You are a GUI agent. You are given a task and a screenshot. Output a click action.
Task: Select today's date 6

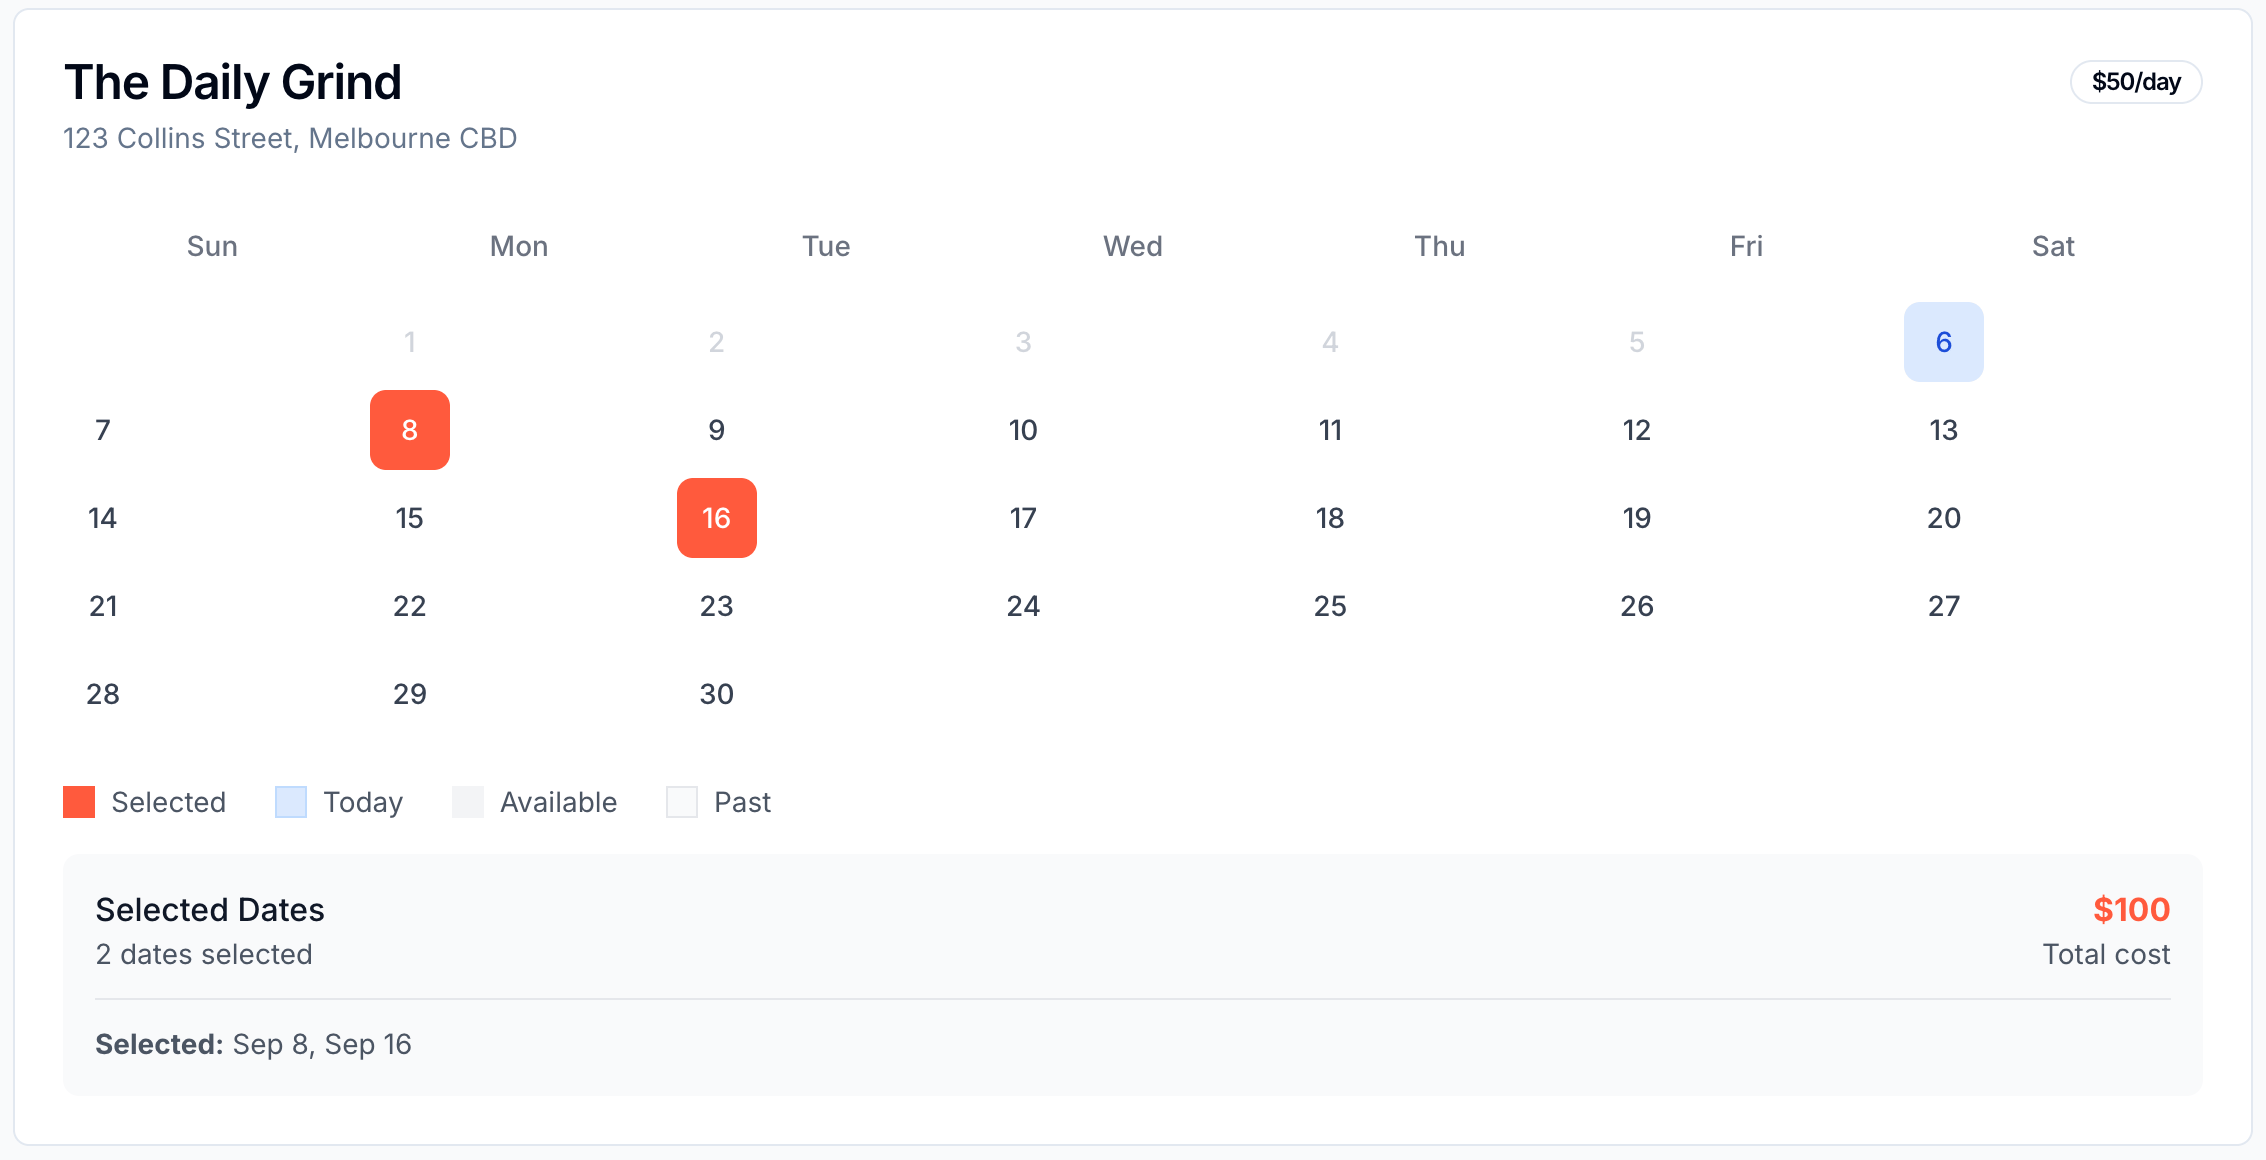point(1943,342)
